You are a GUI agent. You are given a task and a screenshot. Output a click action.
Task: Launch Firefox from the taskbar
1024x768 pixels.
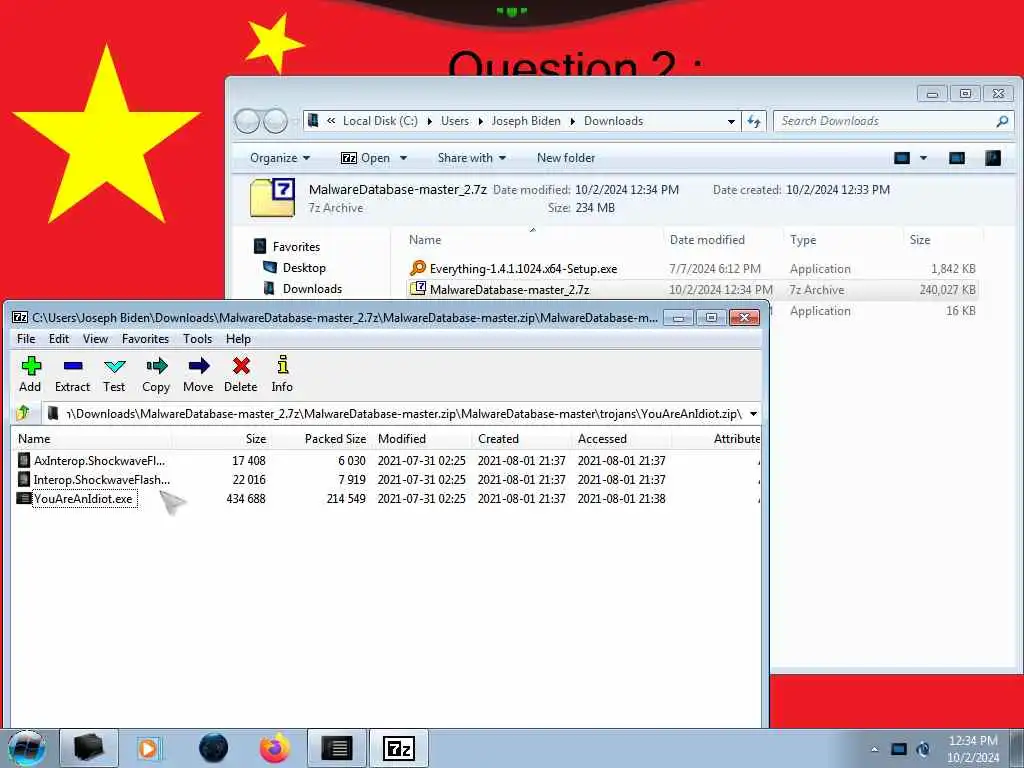click(x=275, y=748)
